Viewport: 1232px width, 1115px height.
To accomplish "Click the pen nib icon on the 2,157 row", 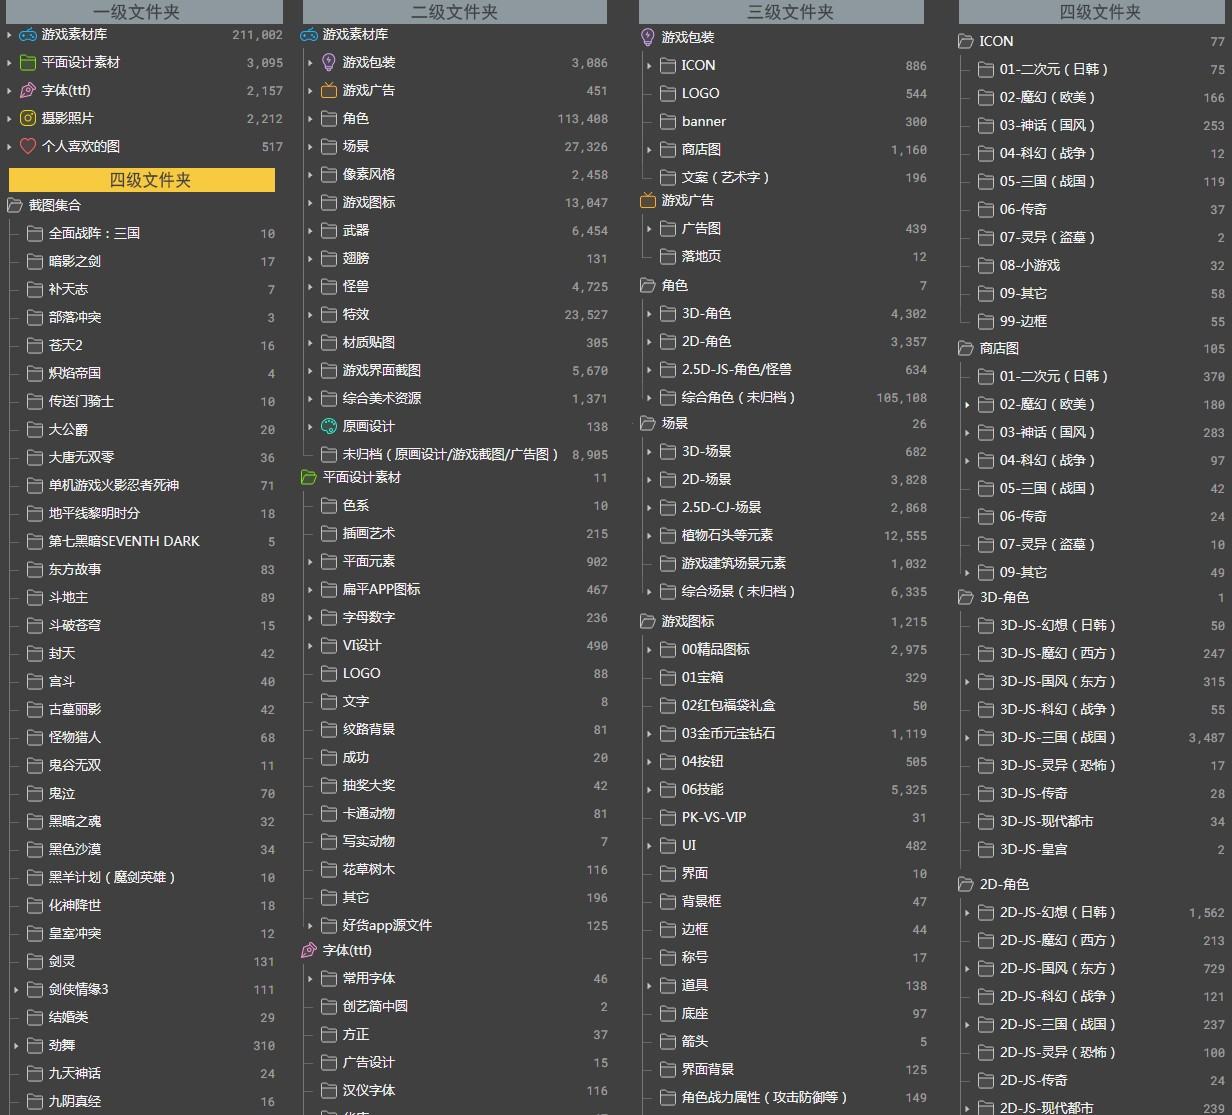I will [x=28, y=90].
